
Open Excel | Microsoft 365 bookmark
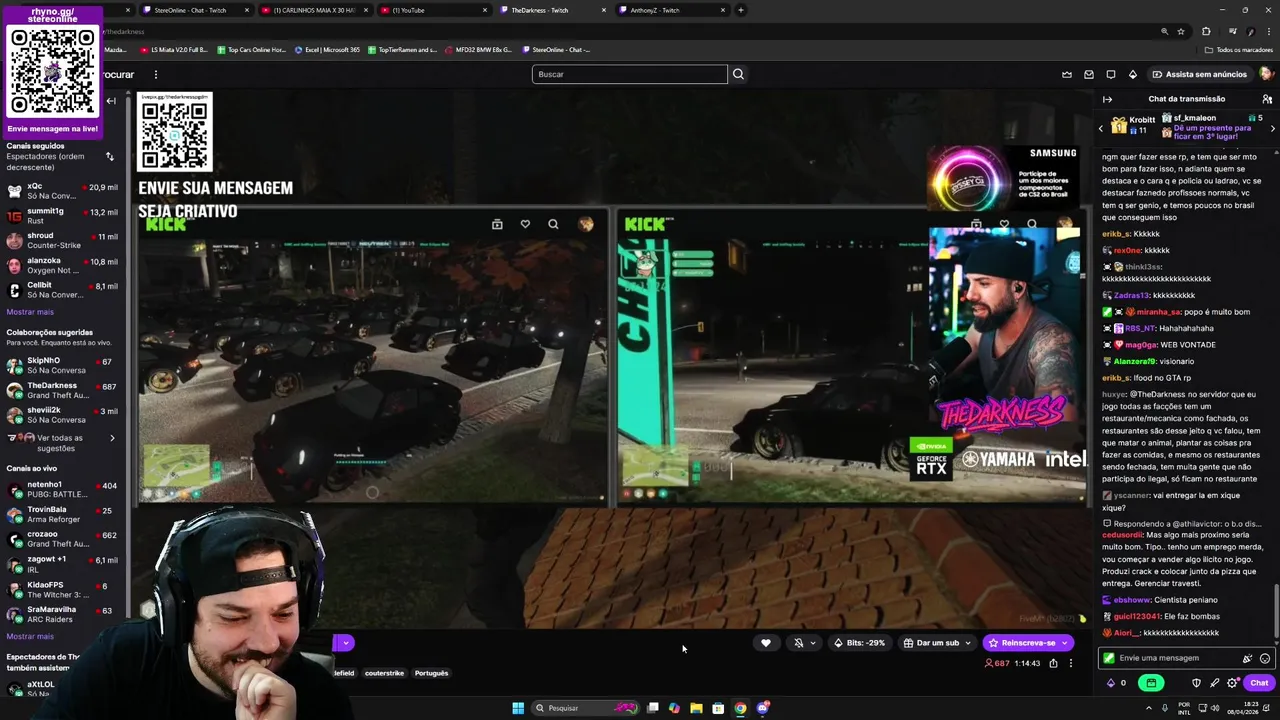[327, 49]
